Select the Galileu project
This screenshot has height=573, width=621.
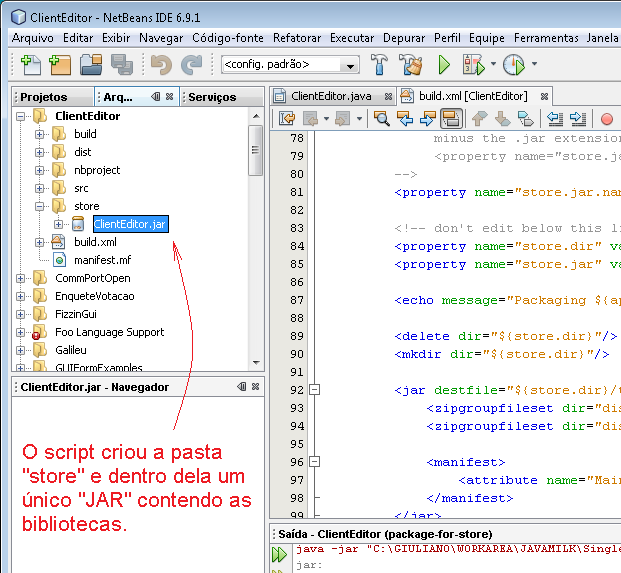coord(70,350)
